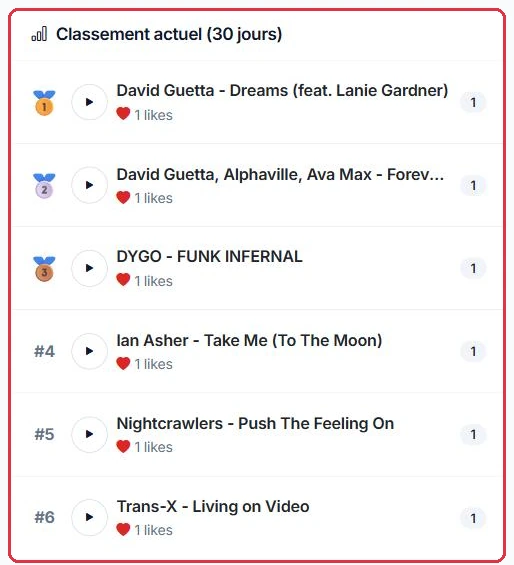The image size is (514, 565).
Task: Like the David Guetta Dreams heart icon
Action: (x=123, y=114)
